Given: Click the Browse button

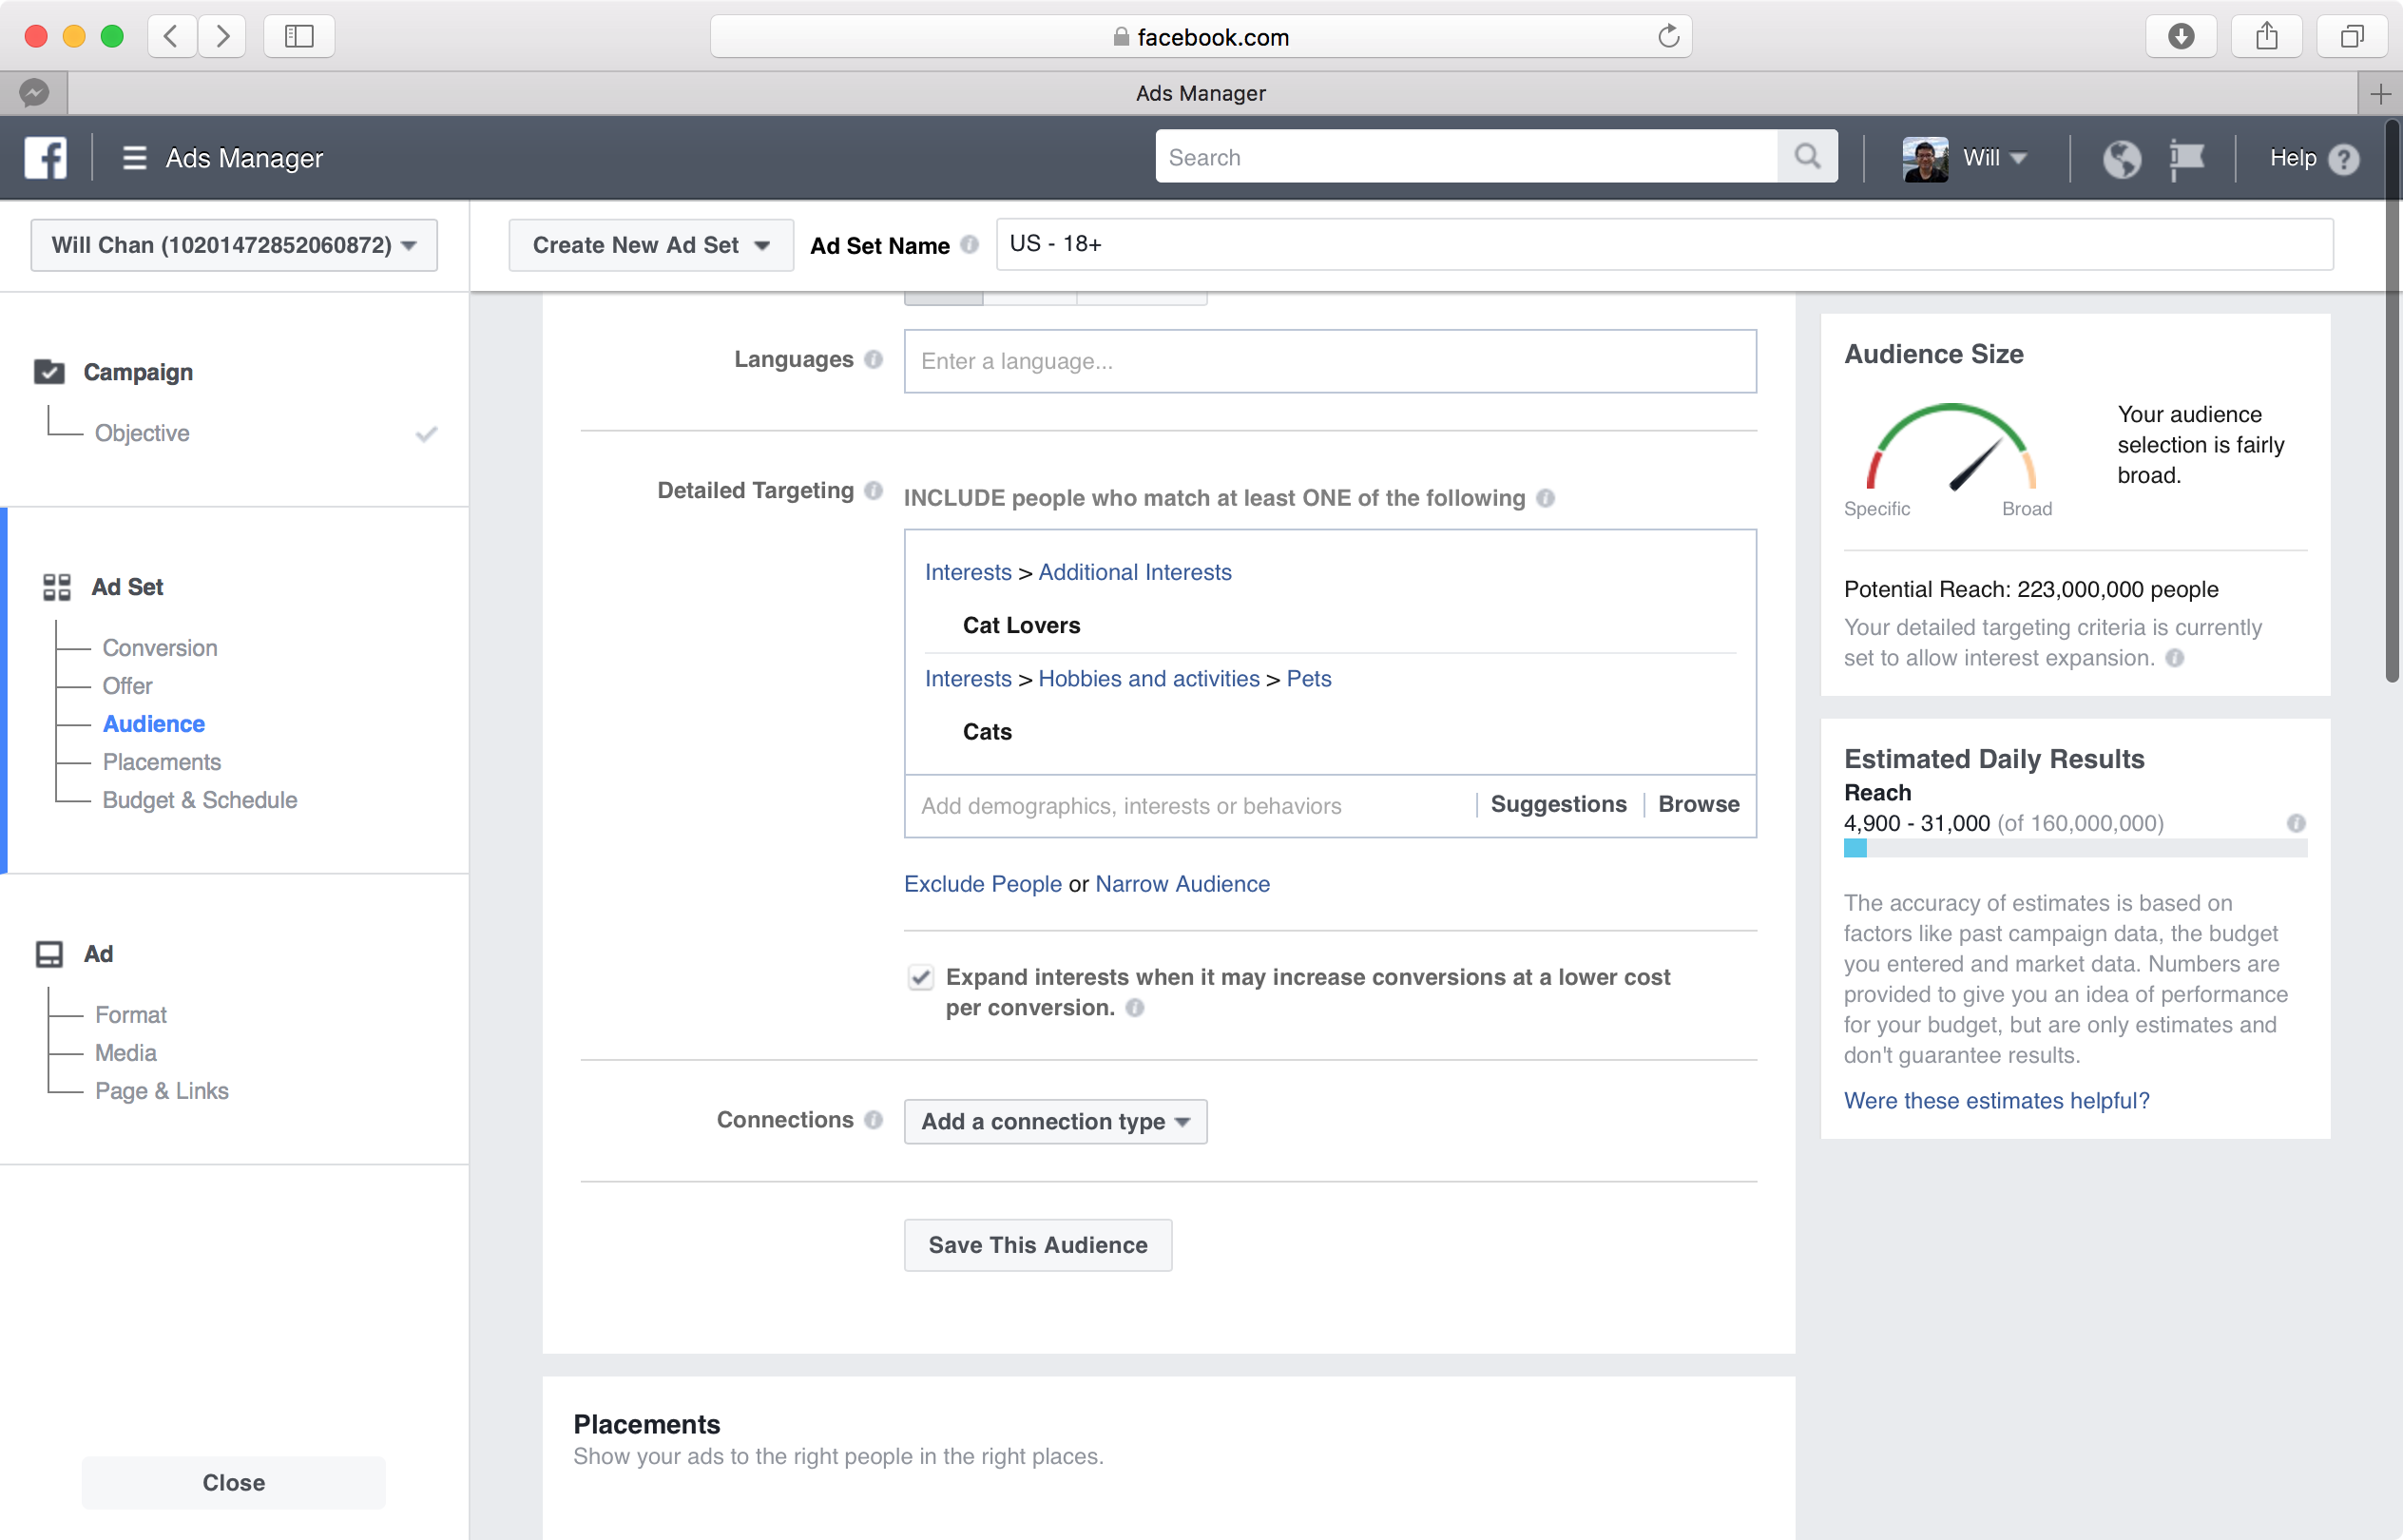Looking at the screenshot, I should tap(1698, 804).
